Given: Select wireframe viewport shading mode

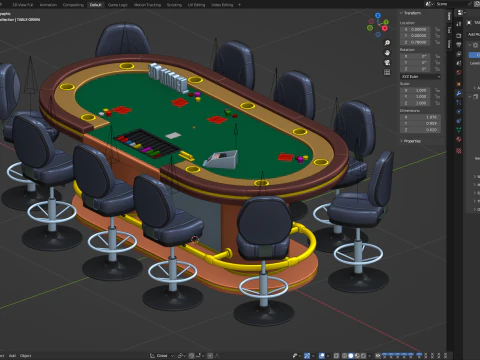Looking at the screenshot, I should (344, 356).
